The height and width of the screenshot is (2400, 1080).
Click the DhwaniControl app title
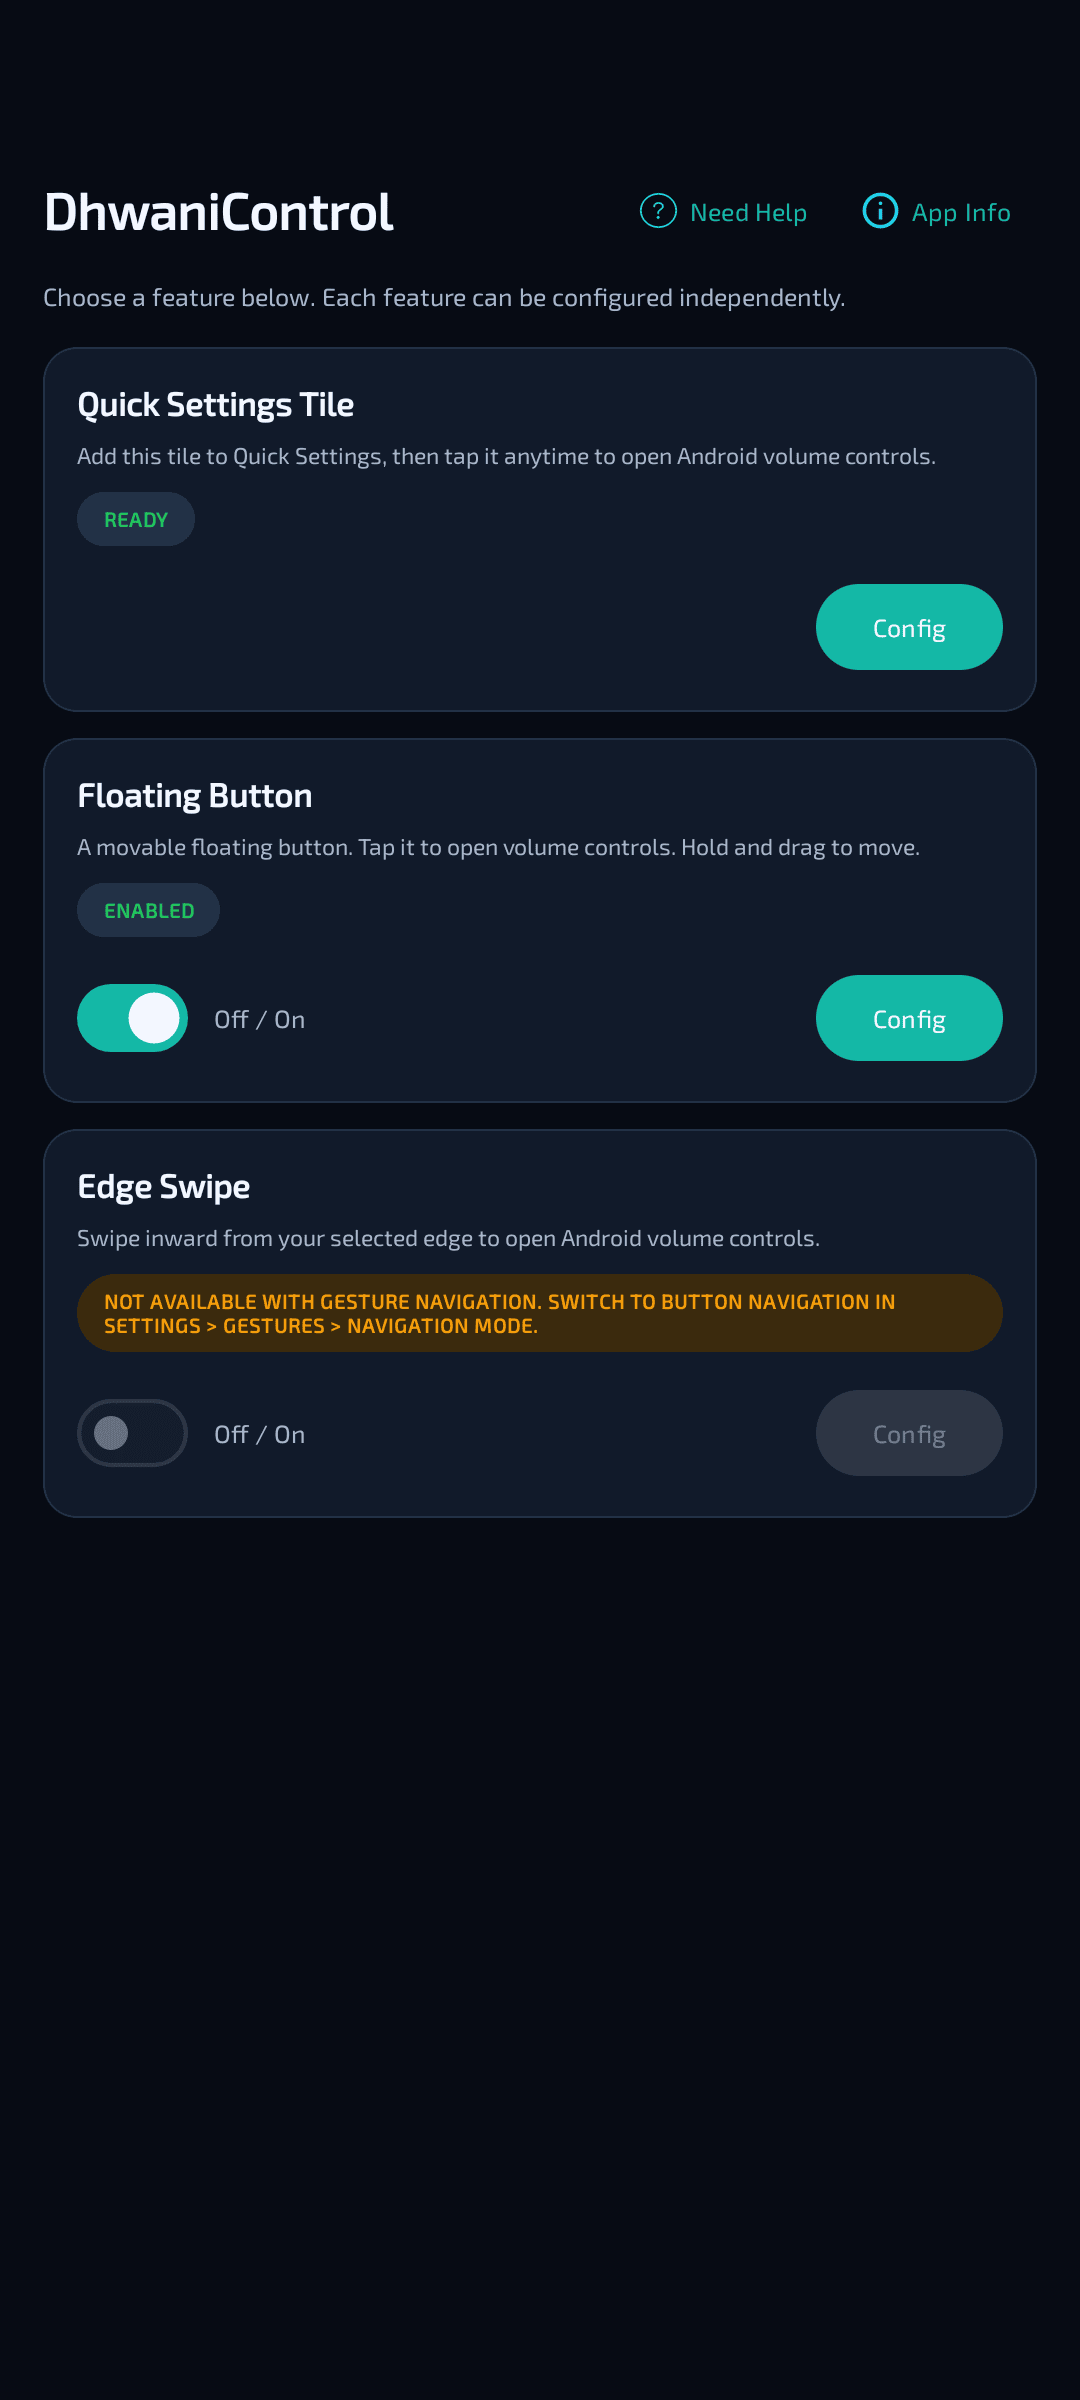pyautogui.click(x=219, y=212)
